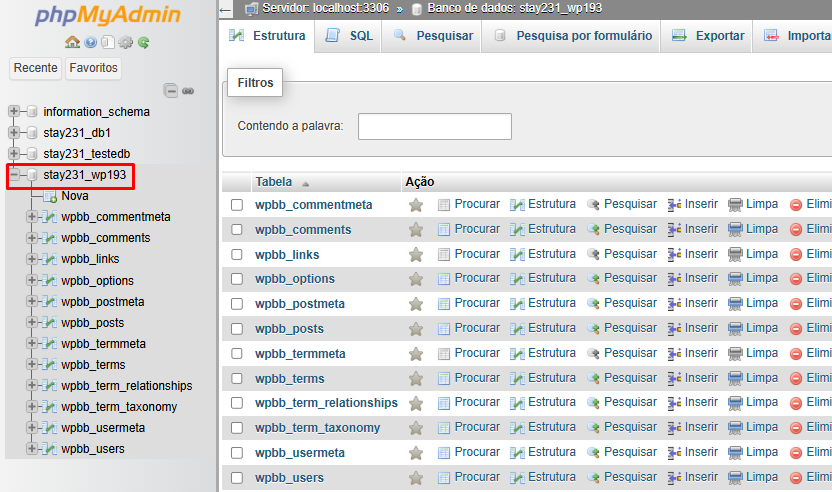The image size is (832, 492).
Task: Open navigation settings gear icon
Action: click(126, 42)
